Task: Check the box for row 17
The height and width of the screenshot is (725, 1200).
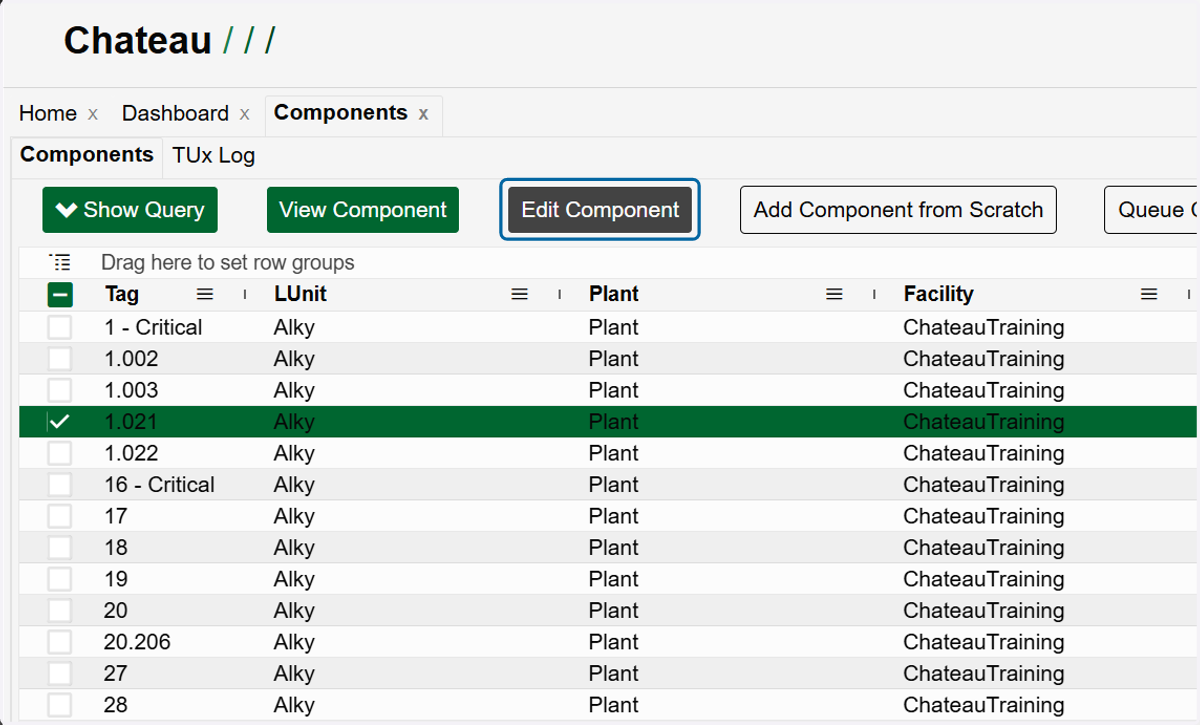Action: (60, 516)
